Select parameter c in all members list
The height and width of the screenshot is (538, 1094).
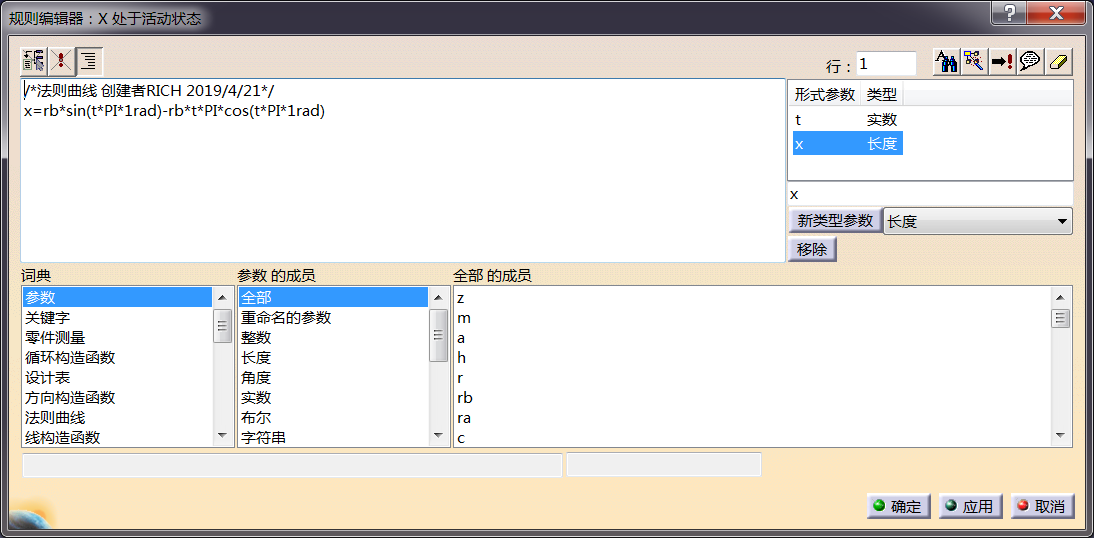tap(753, 438)
